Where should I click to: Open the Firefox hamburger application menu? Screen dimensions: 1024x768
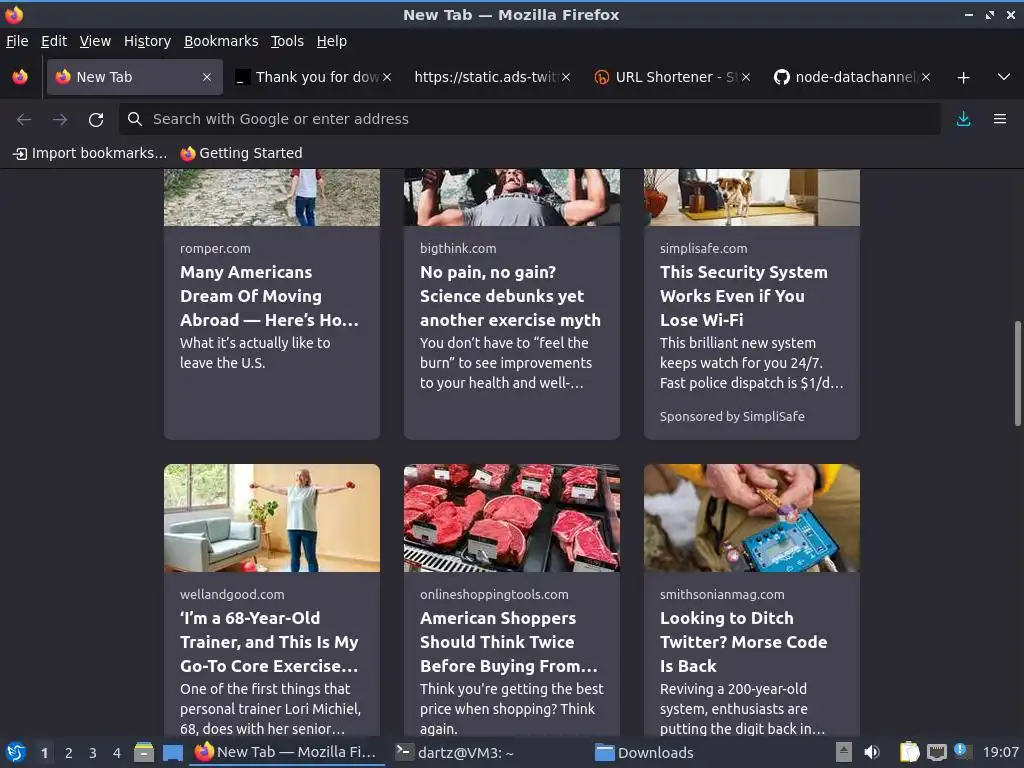click(1000, 119)
